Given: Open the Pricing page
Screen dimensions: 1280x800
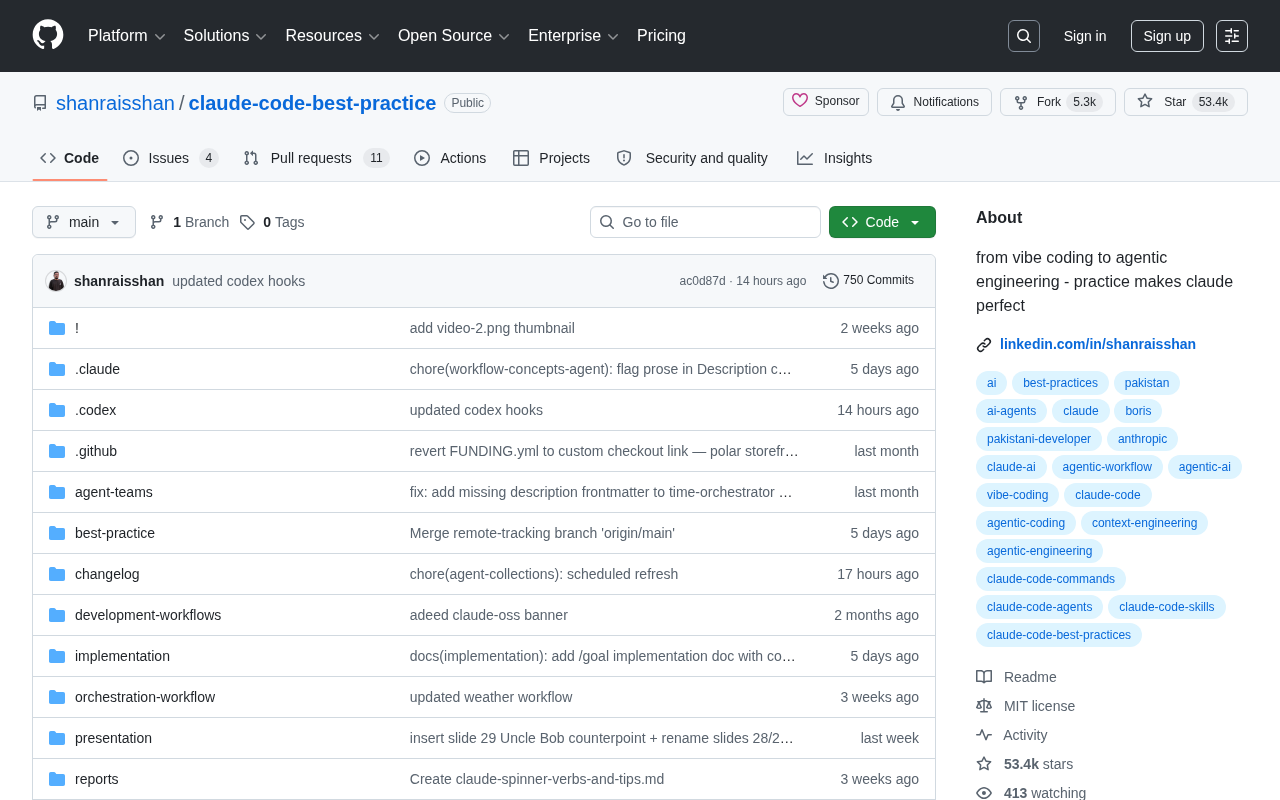Looking at the screenshot, I should click(661, 36).
